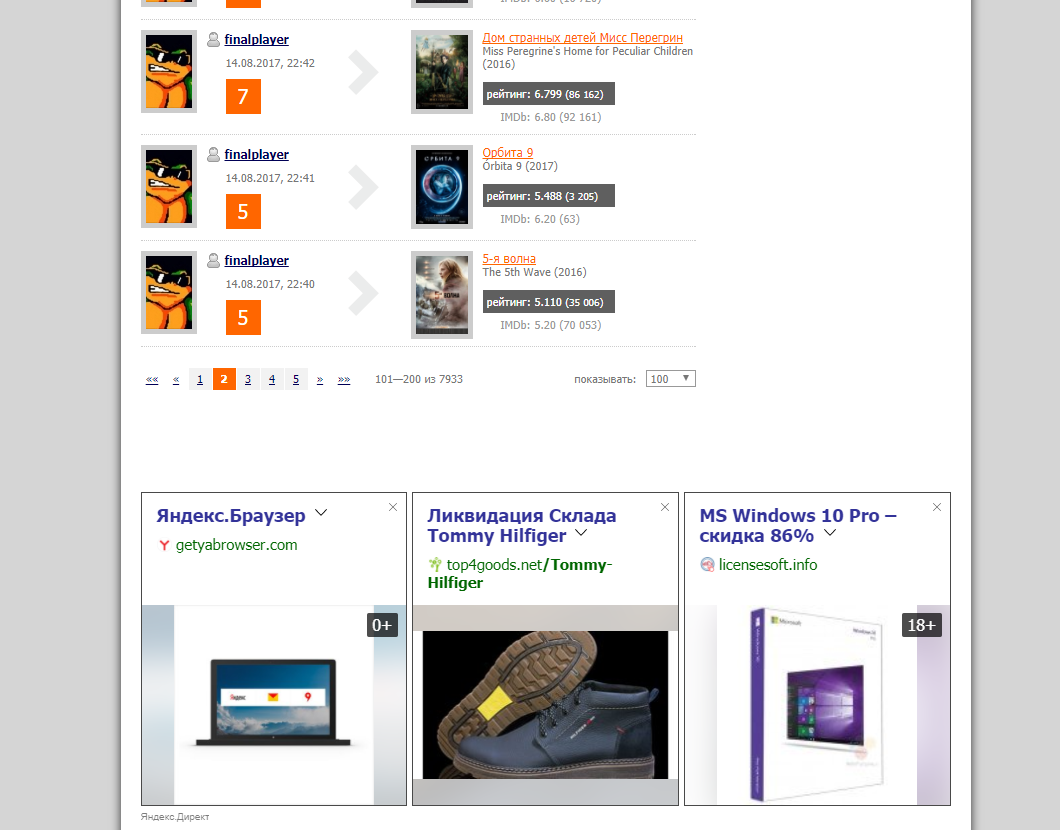1060x830 pixels.
Task: Go to next page single arrow
Action: point(320,379)
